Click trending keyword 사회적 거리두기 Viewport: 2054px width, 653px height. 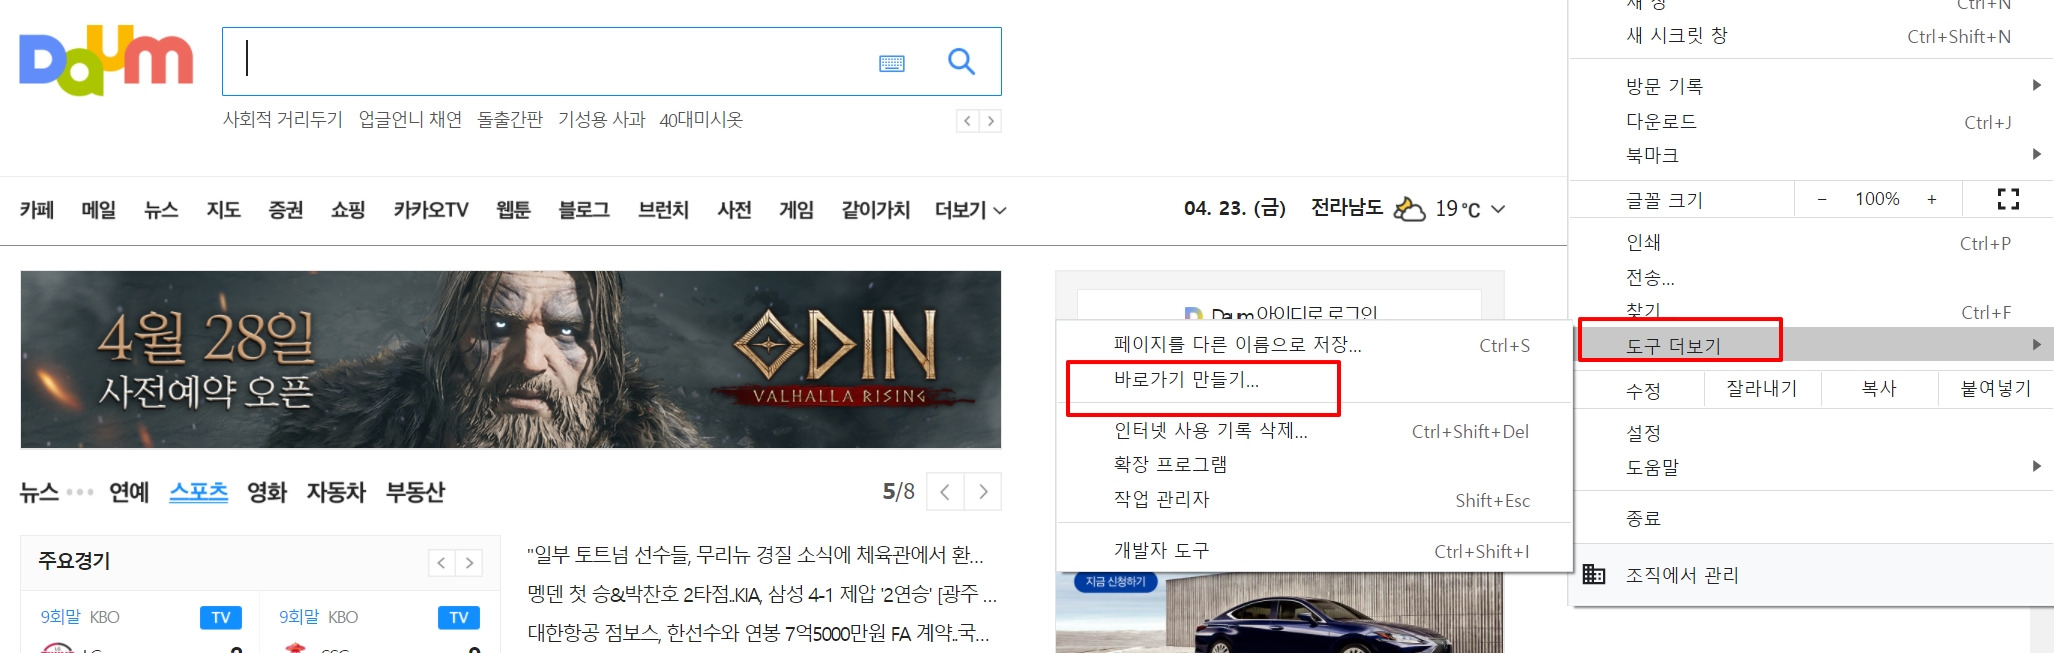tap(283, 120)
